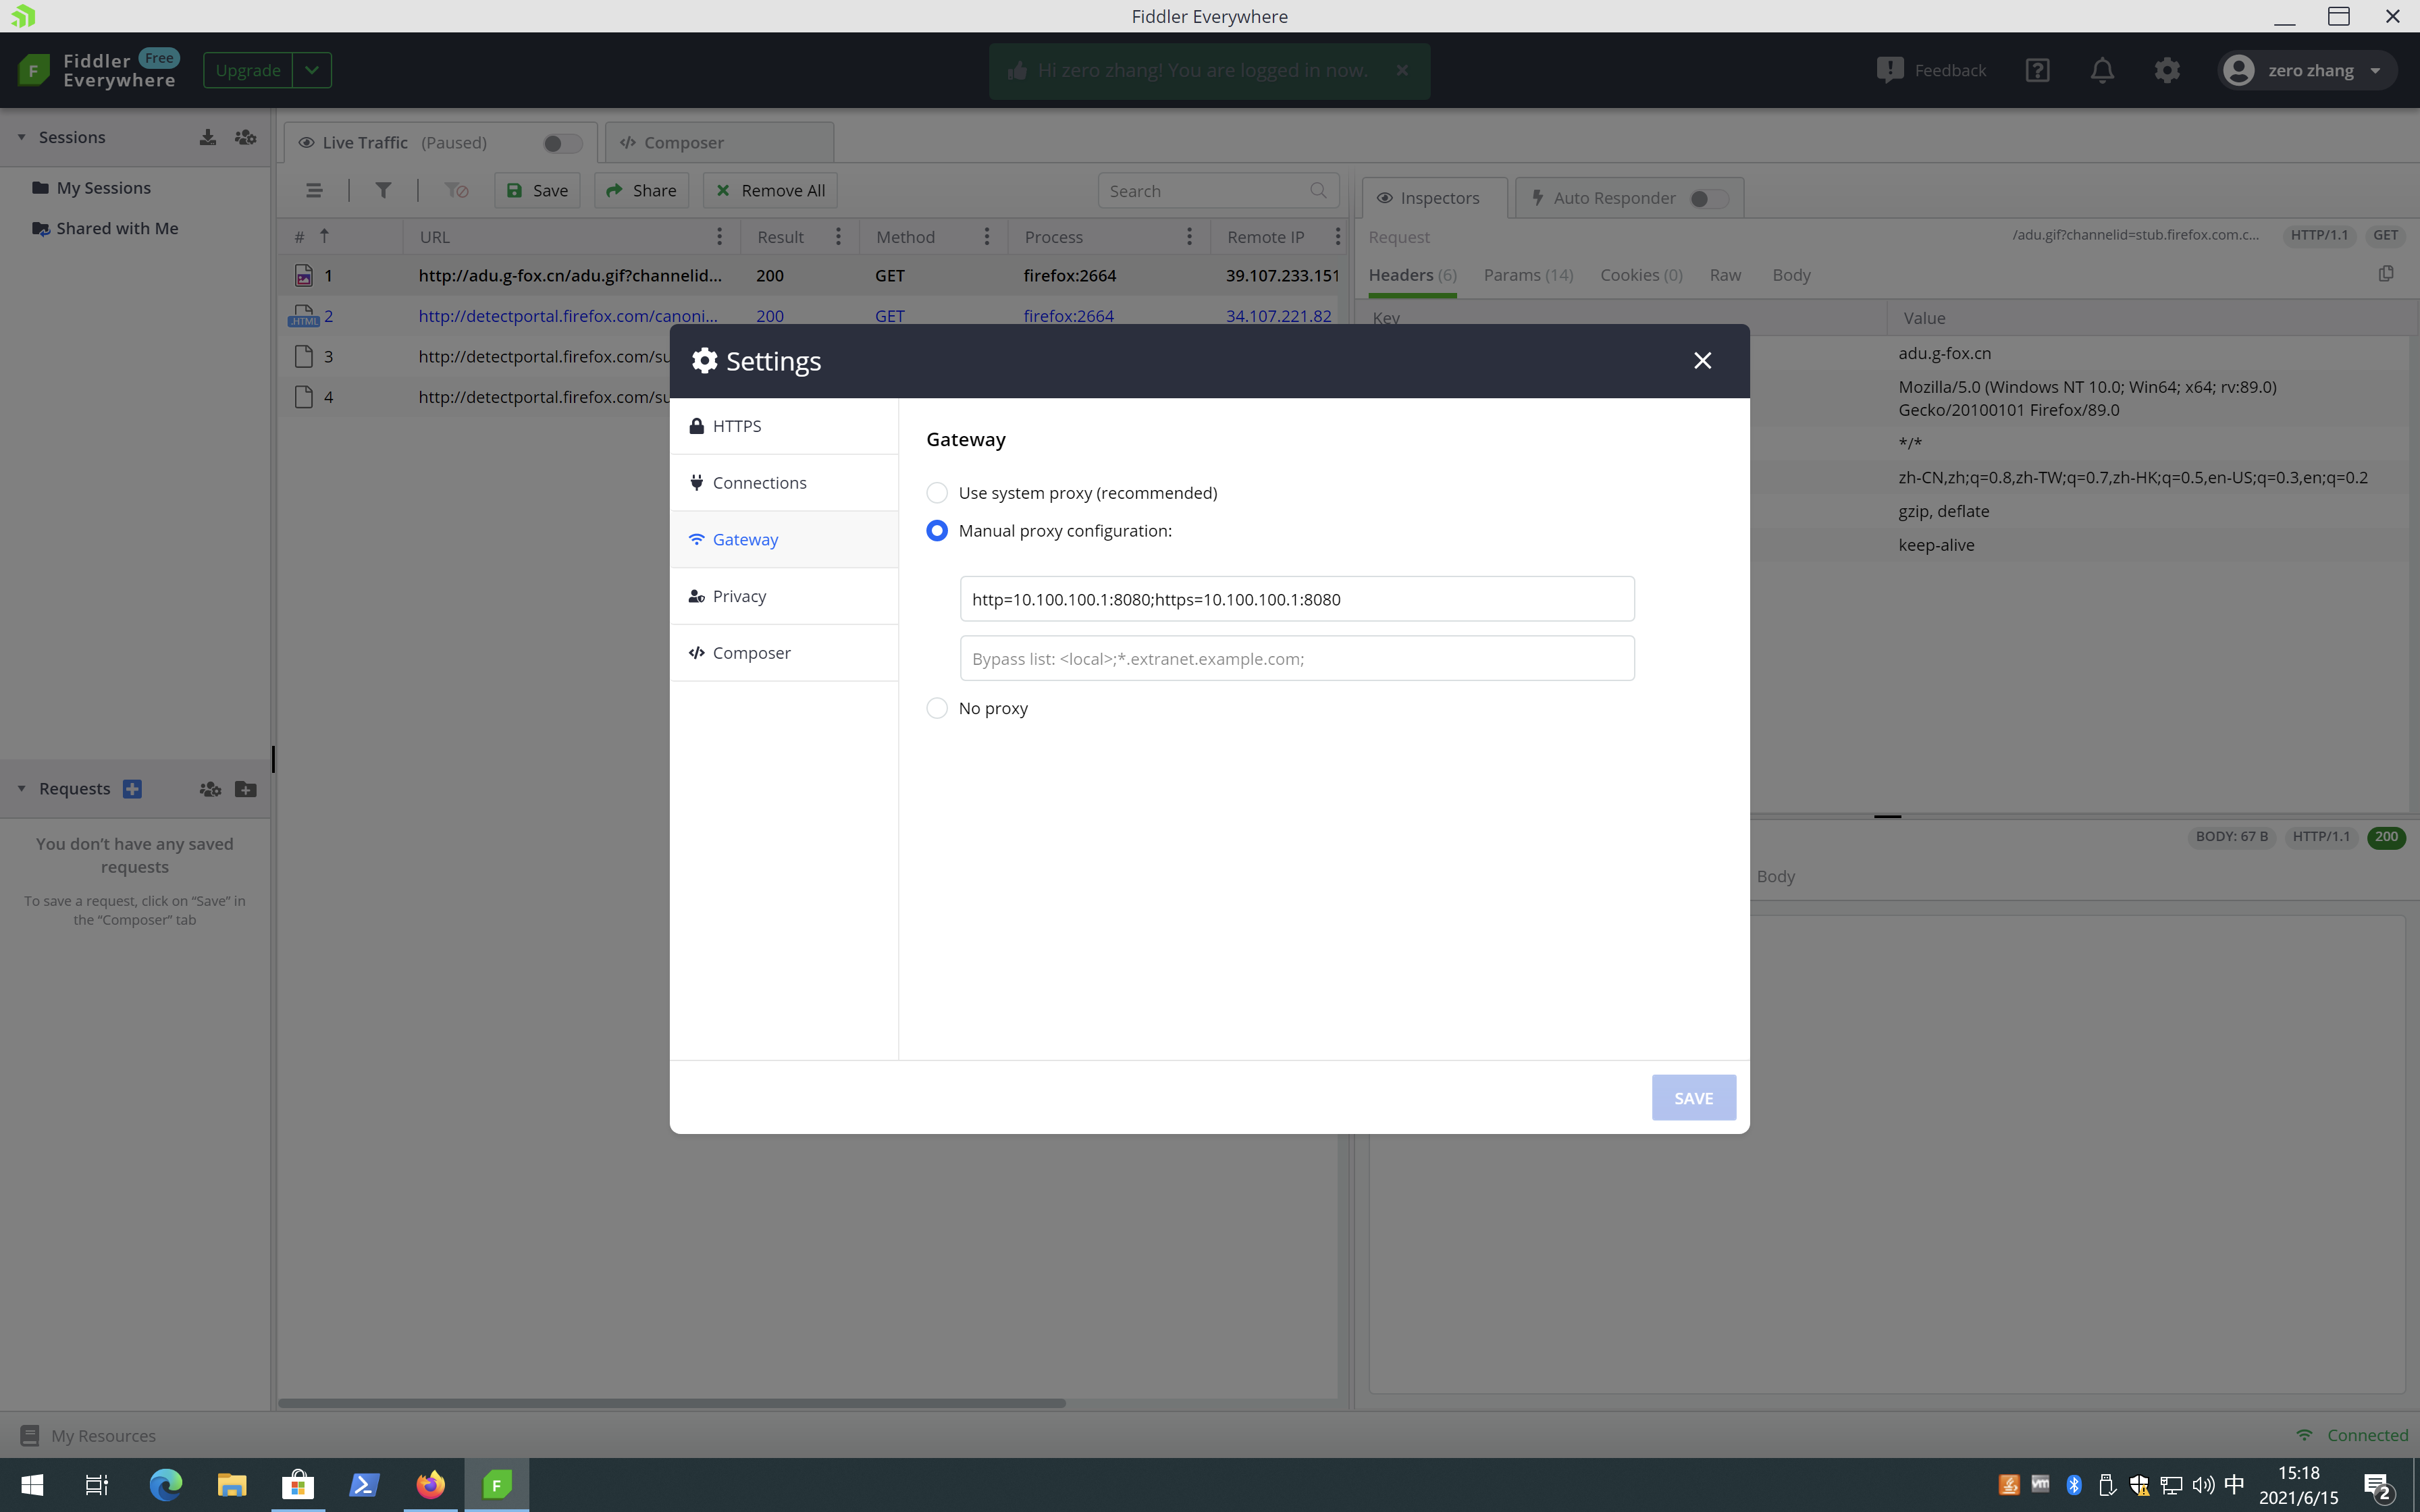The height and width of the screenshot is (1512, 2420).
Task: Collapse the Sessions panel
Action: (x=21, y=137)
